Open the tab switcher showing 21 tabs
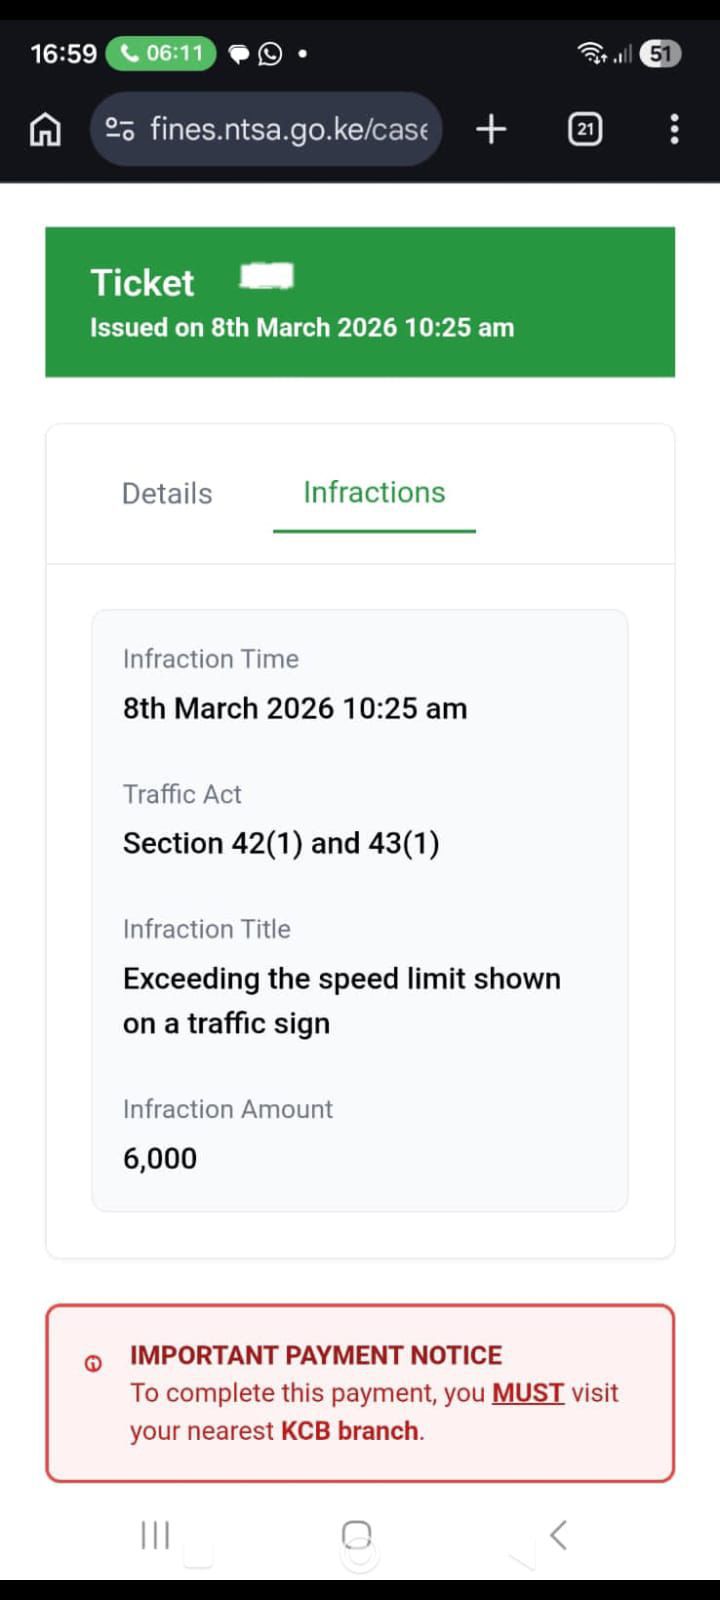This screenshot has width=720, height=1600. [x=585, y=129]
